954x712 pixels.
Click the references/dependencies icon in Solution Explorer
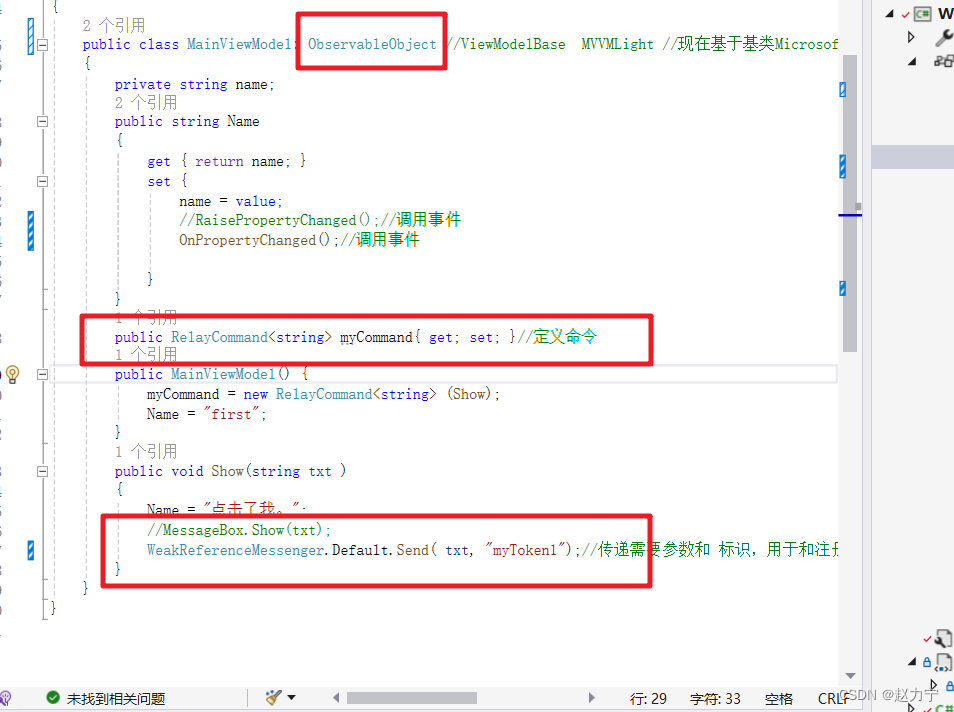pyautogui.click(x=944, y=60)
